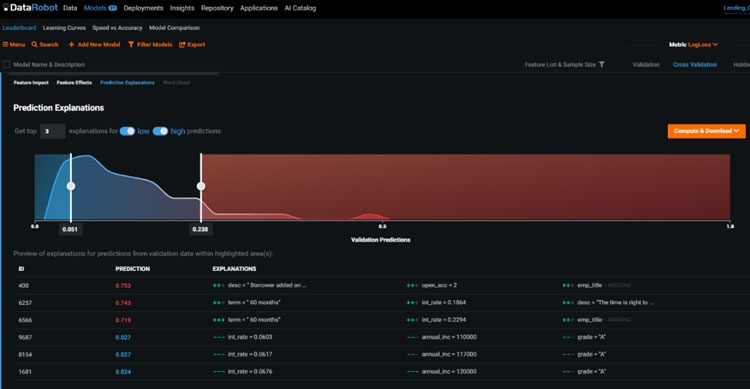Click the feature list filter funnel icon
This screenshot has height=389, width=750.
click(x=602, y=64)
